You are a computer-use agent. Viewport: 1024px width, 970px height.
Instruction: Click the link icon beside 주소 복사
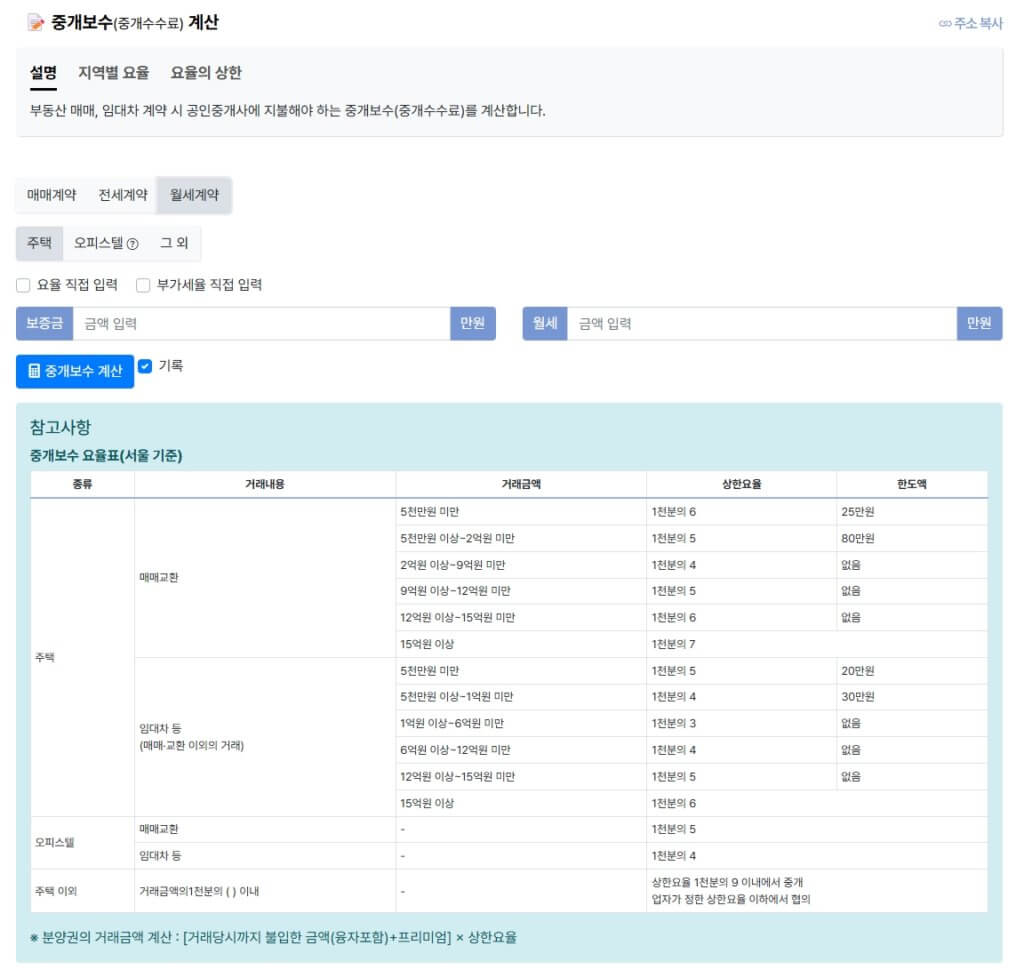click(945, 24)
